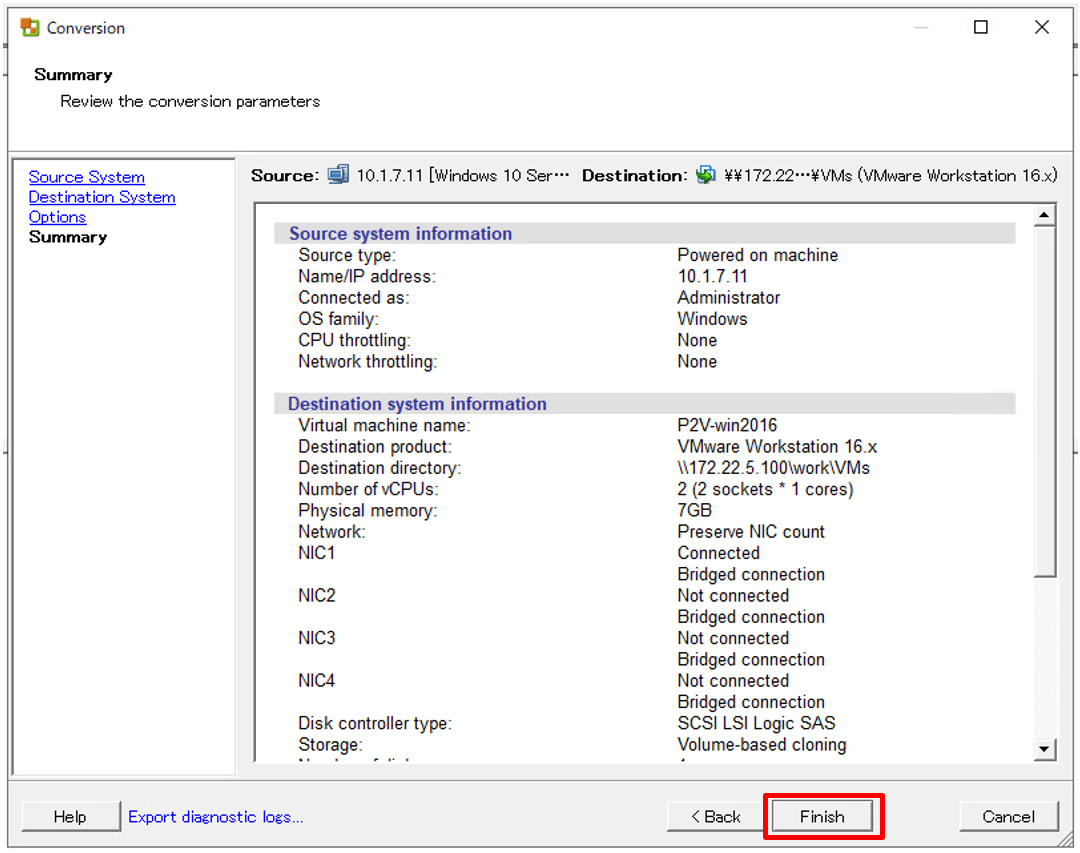This screenshot has width=1080, height=853.
Task: Click the 'Virtual machine name:' label
Action: click(x=384, y=425)
